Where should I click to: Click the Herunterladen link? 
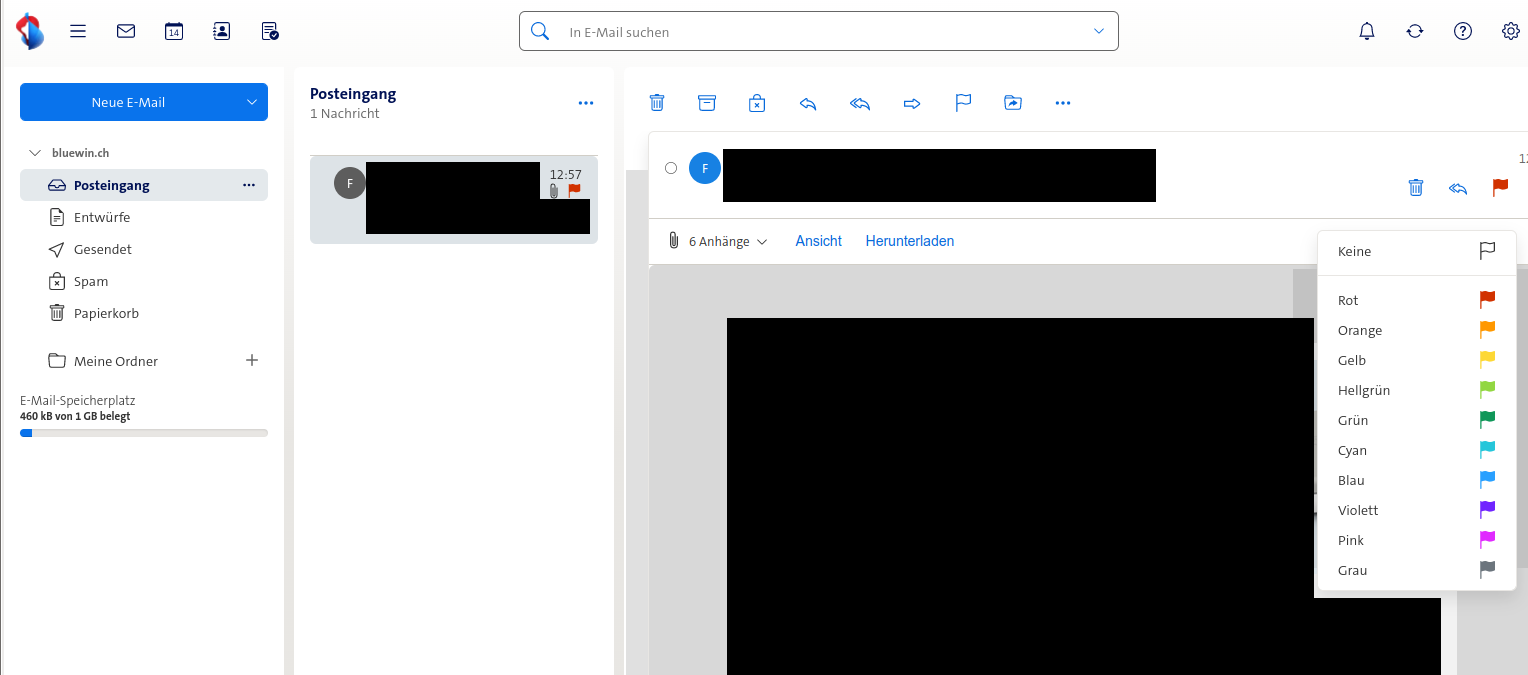(909, 241)
